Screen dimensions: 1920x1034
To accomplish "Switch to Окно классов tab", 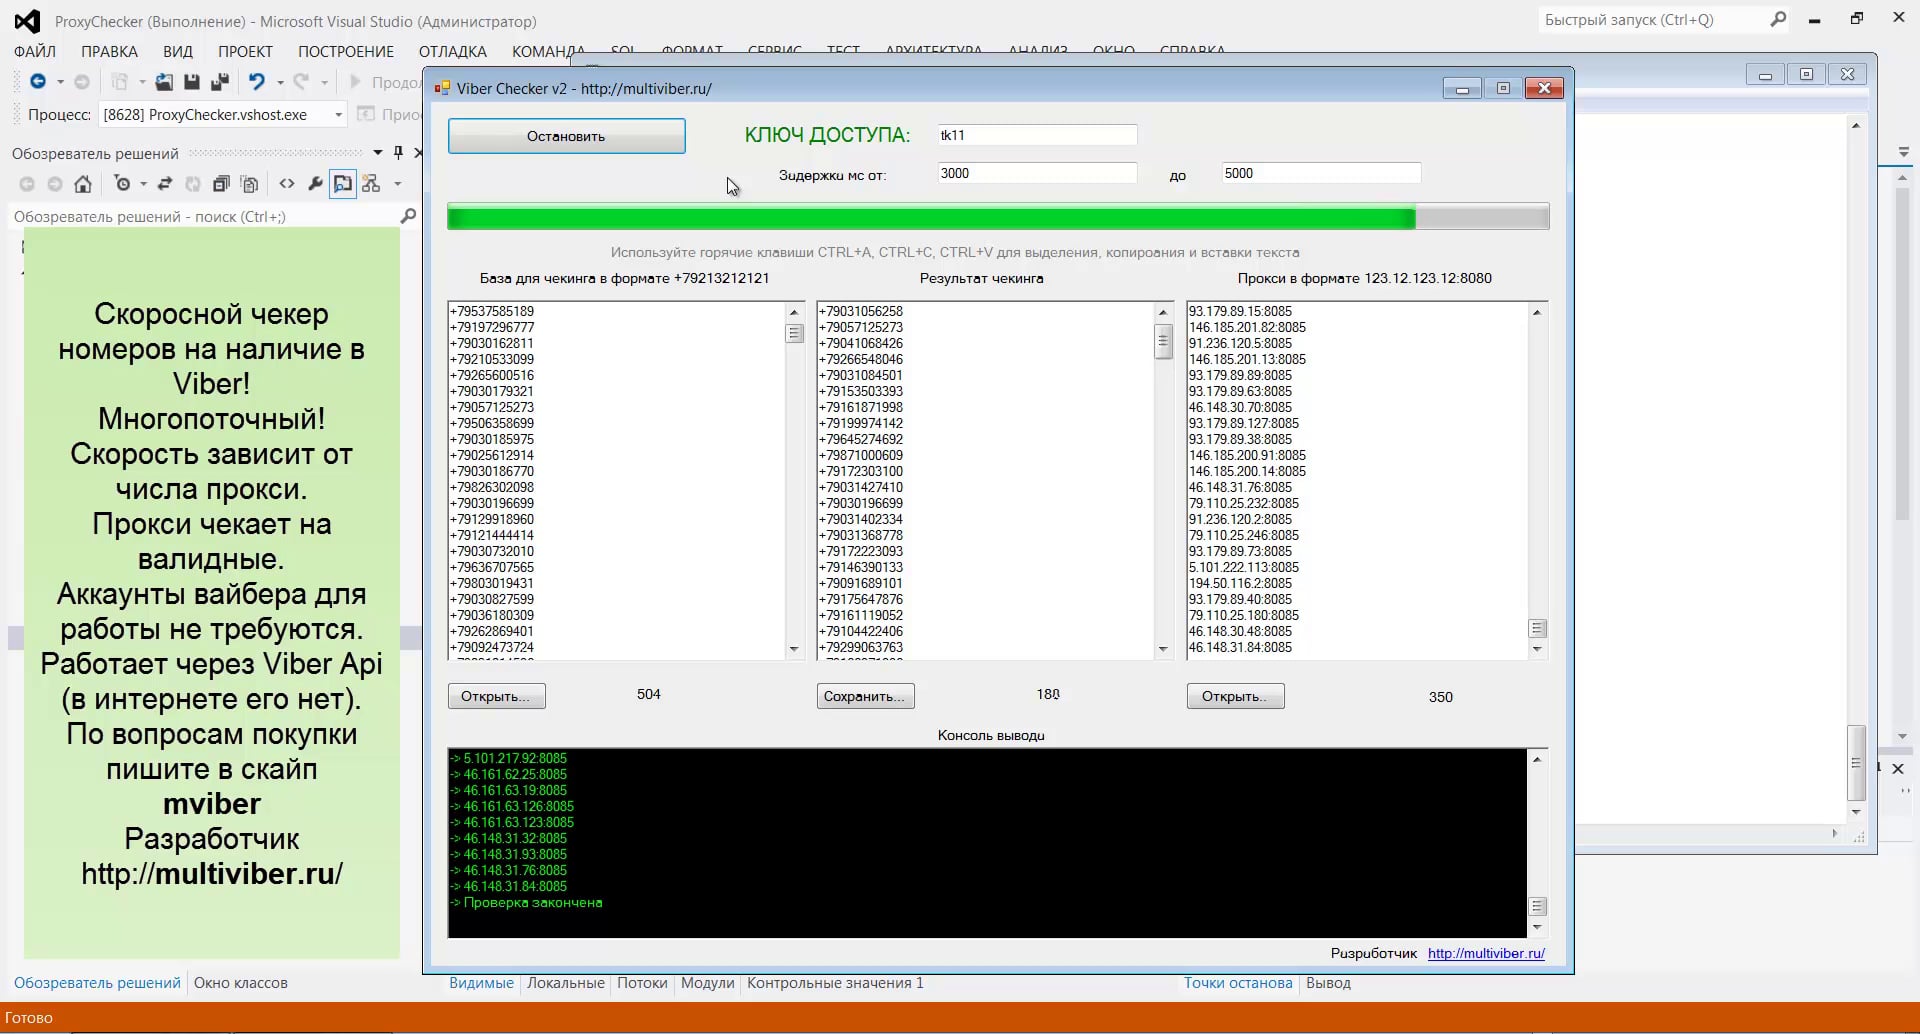I will coord(241,983).
